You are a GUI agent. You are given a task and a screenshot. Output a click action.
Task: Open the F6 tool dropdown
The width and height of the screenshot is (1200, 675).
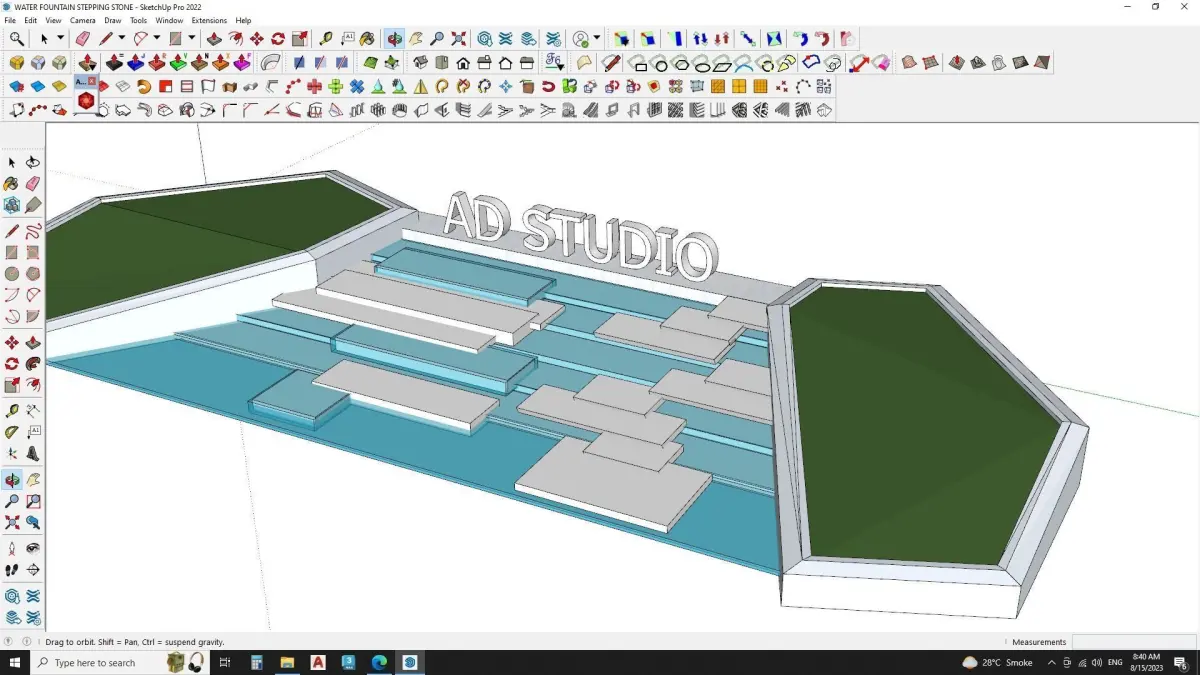pyautogui.click(x=554, y=63)
